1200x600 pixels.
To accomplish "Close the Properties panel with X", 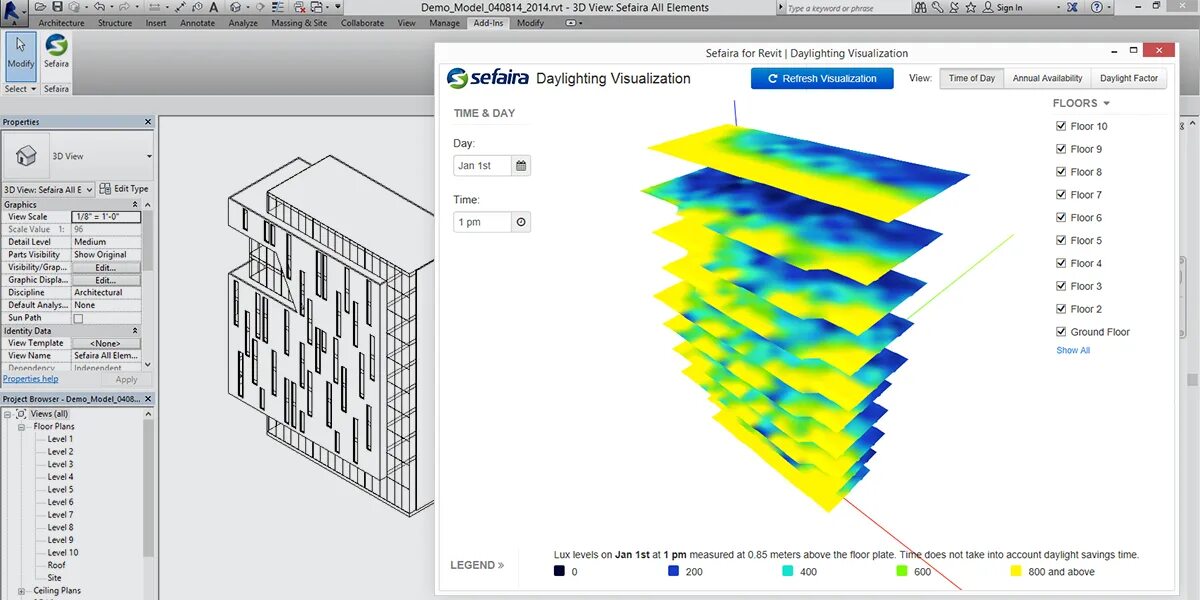I will (x=148, y=122).
